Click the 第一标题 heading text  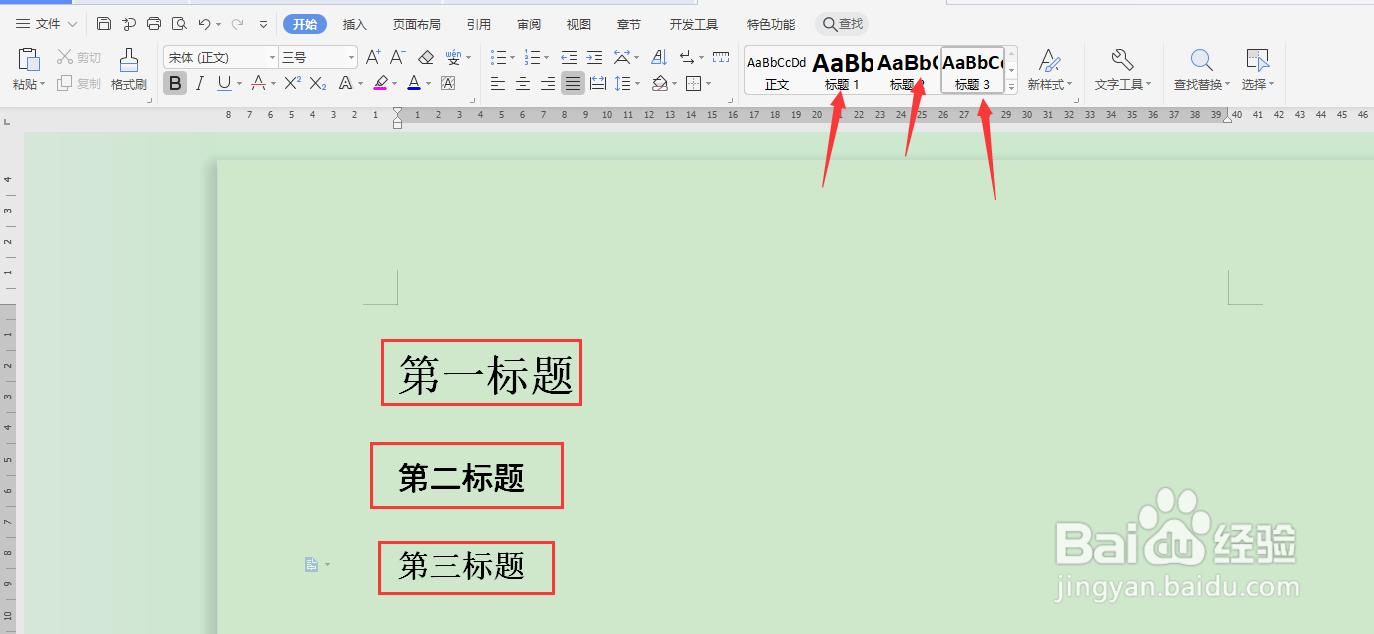pyautogui.click(x=486, y=375)
